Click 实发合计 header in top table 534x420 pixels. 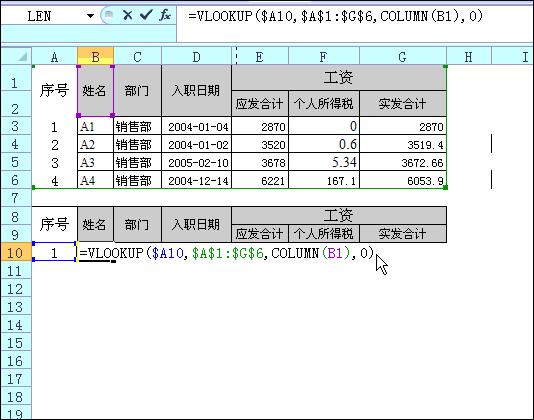403,104
